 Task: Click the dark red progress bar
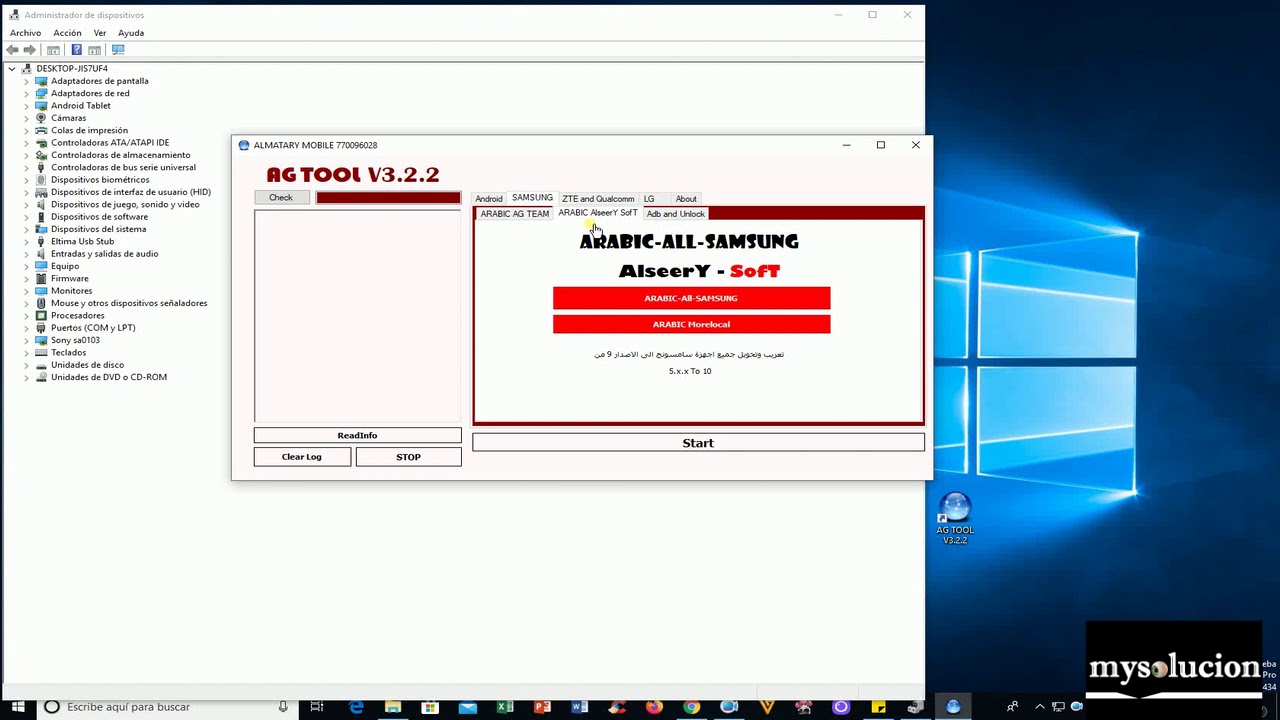(388, 198)
